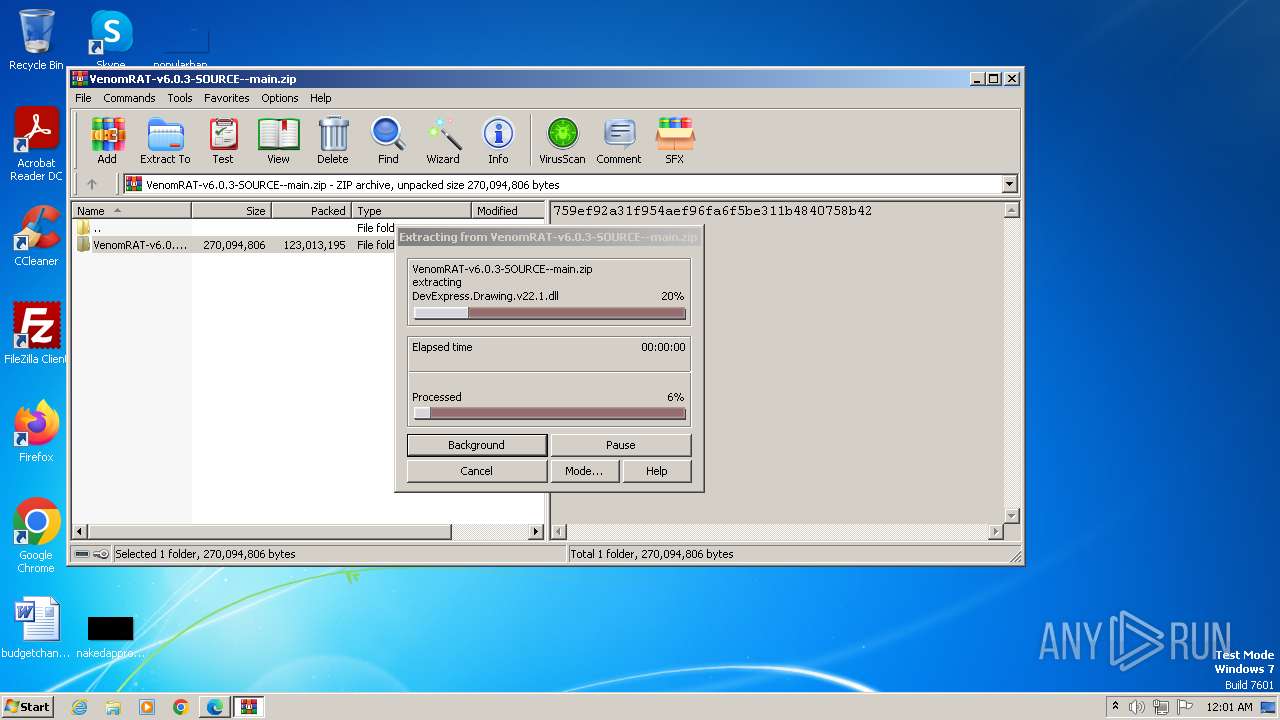
Task: Open Windows Media Player taskbar icon
Action: [x=147, y=707]
